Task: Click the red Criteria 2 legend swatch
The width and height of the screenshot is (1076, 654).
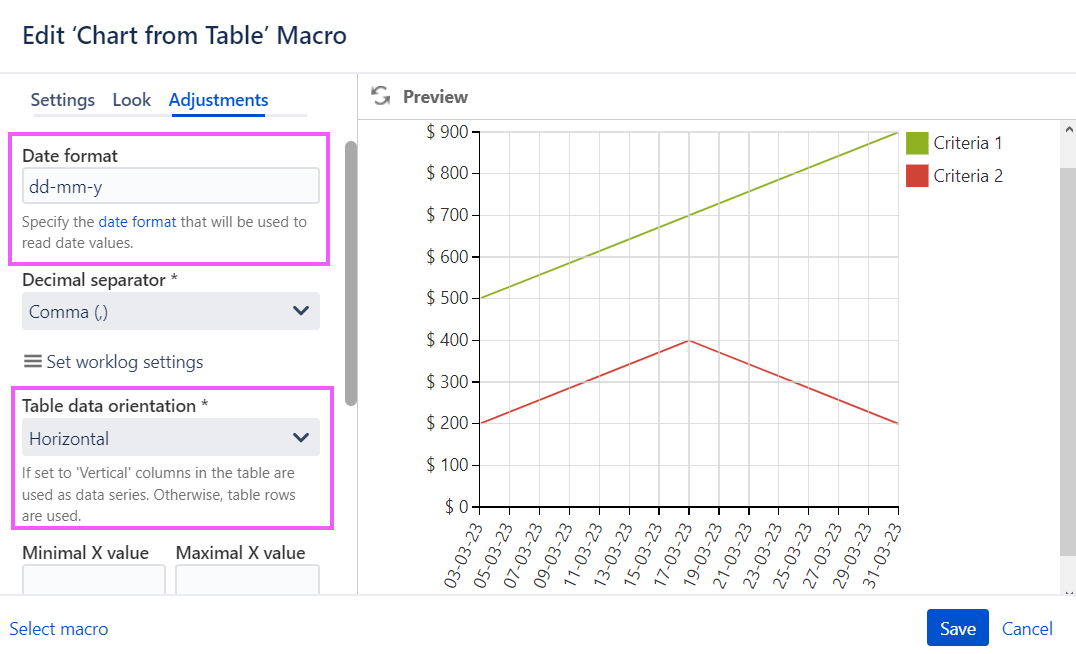Action: (915, 175)
